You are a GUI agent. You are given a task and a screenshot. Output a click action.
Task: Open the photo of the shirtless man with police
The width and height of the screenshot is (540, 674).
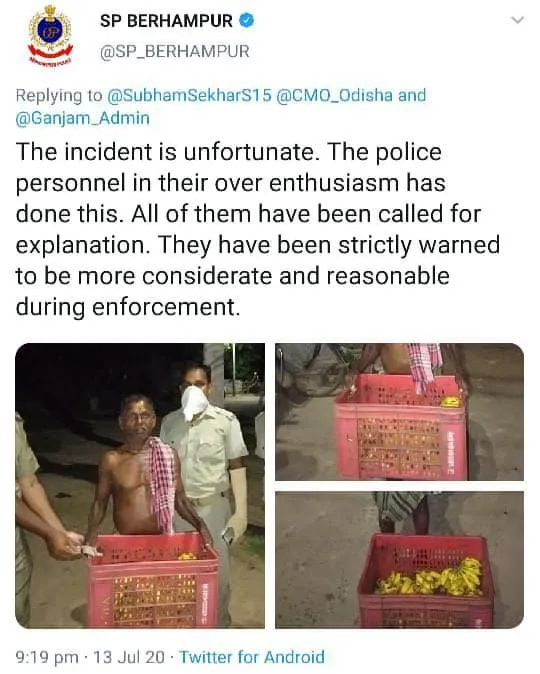(140, 485)
